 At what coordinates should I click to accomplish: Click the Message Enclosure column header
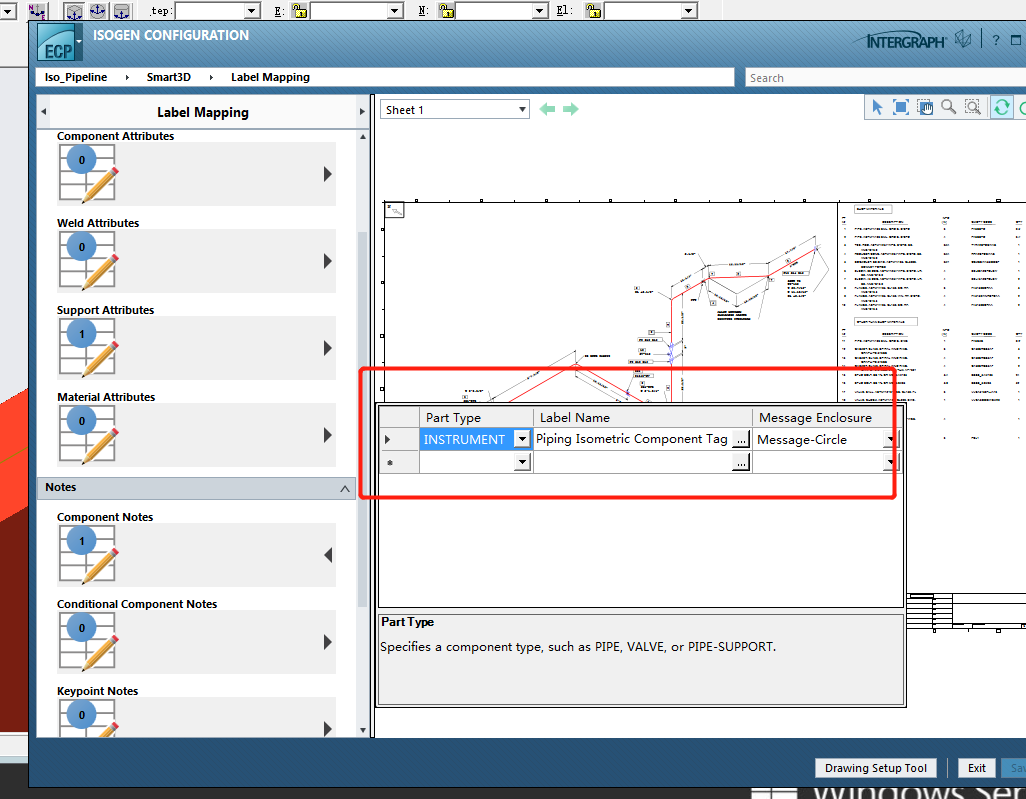pyautogui.click(x=827, y=417)
